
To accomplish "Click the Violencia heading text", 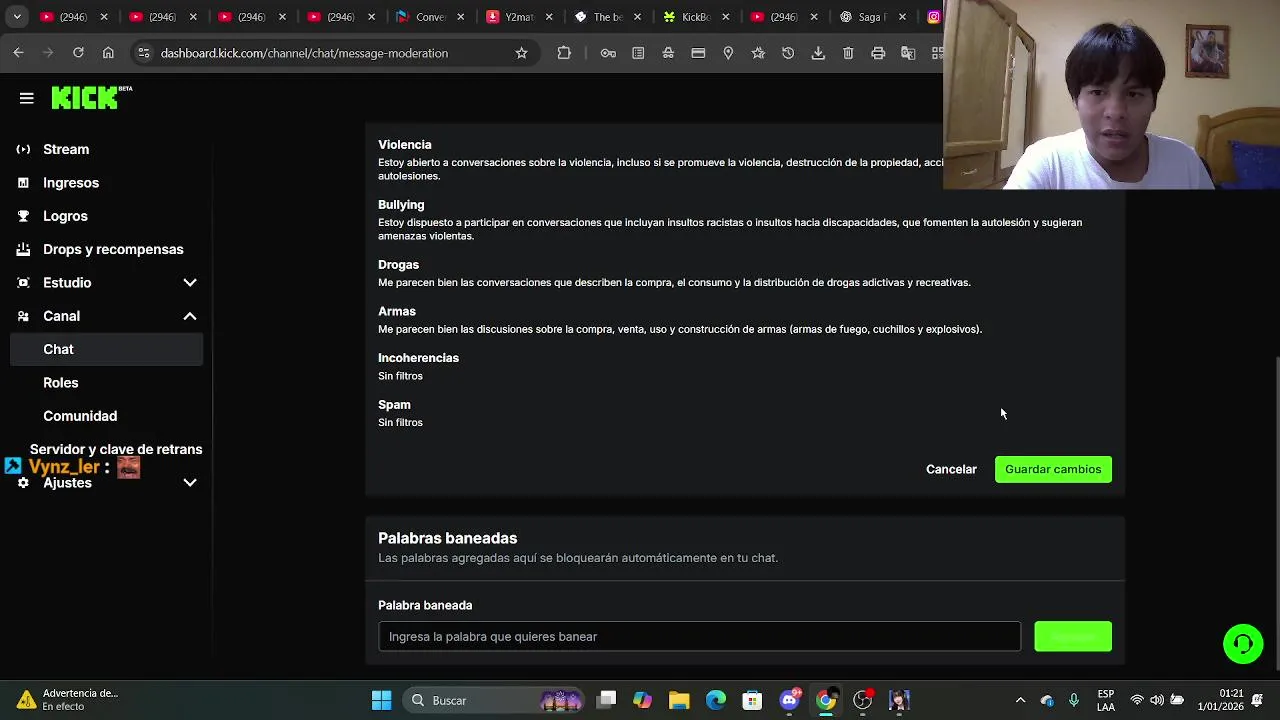I will pyautogui.click(x=404, y=145).
